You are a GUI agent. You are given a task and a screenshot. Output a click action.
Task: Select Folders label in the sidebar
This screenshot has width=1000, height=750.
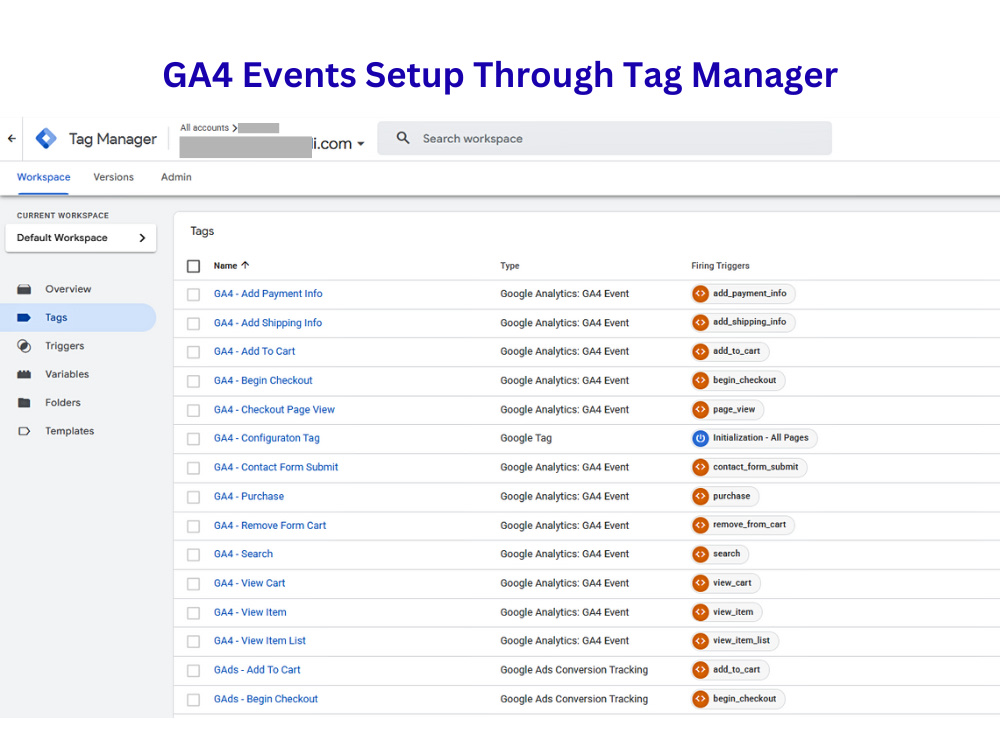pyautogui.click(x=62, y=402)
